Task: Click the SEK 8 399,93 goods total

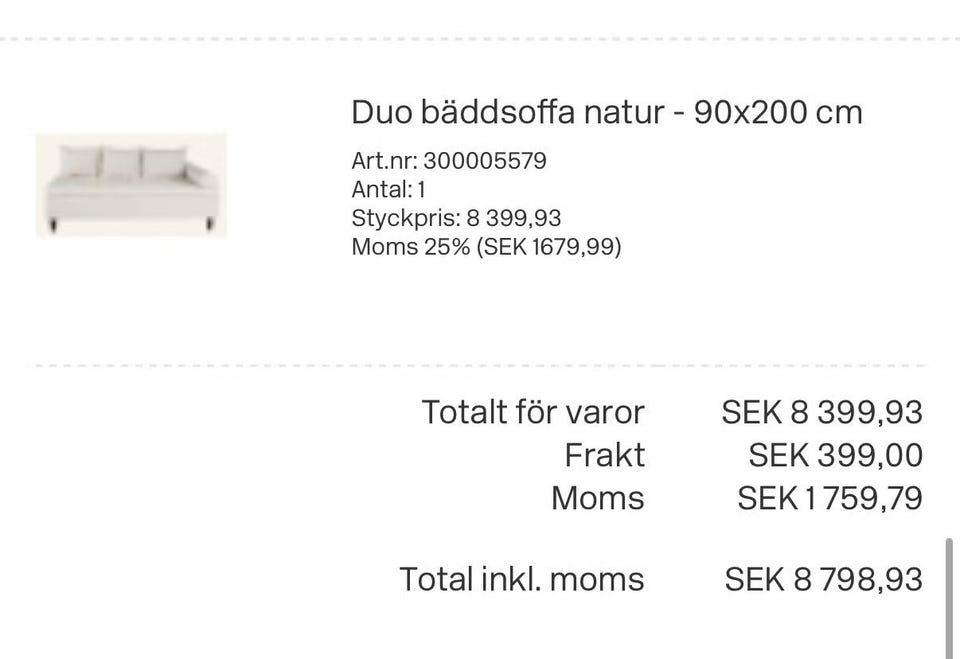Action: click(822, 412)
